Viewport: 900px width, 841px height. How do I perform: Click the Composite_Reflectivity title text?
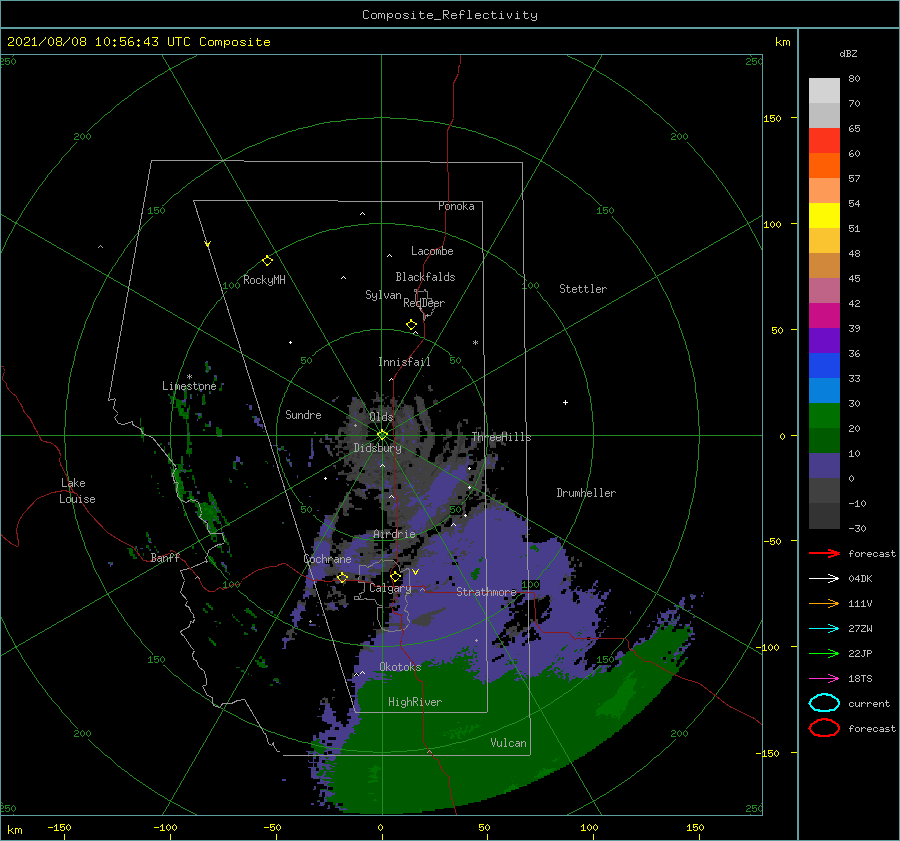click(450, 15)
